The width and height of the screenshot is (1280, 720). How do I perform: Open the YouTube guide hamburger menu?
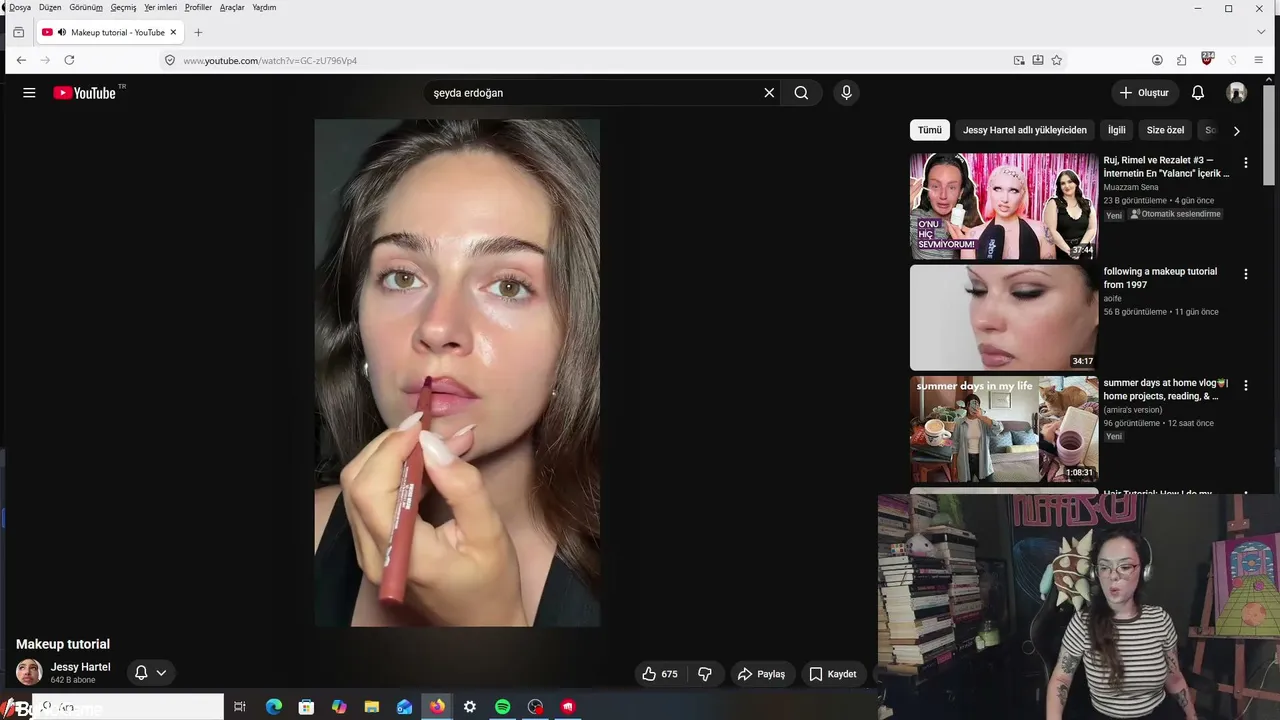pos(29,93)
